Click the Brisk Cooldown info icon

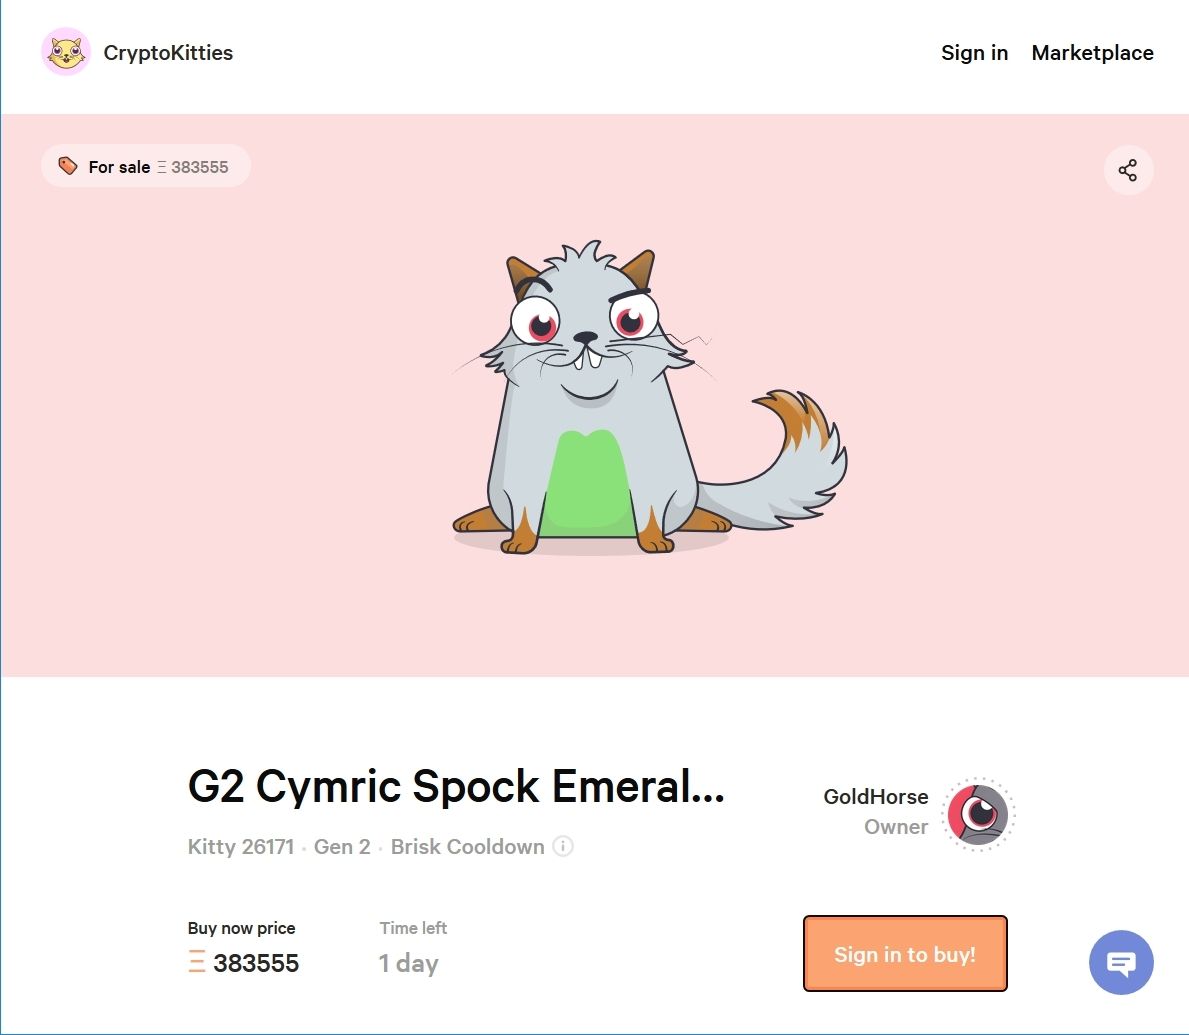coord(563,846)
